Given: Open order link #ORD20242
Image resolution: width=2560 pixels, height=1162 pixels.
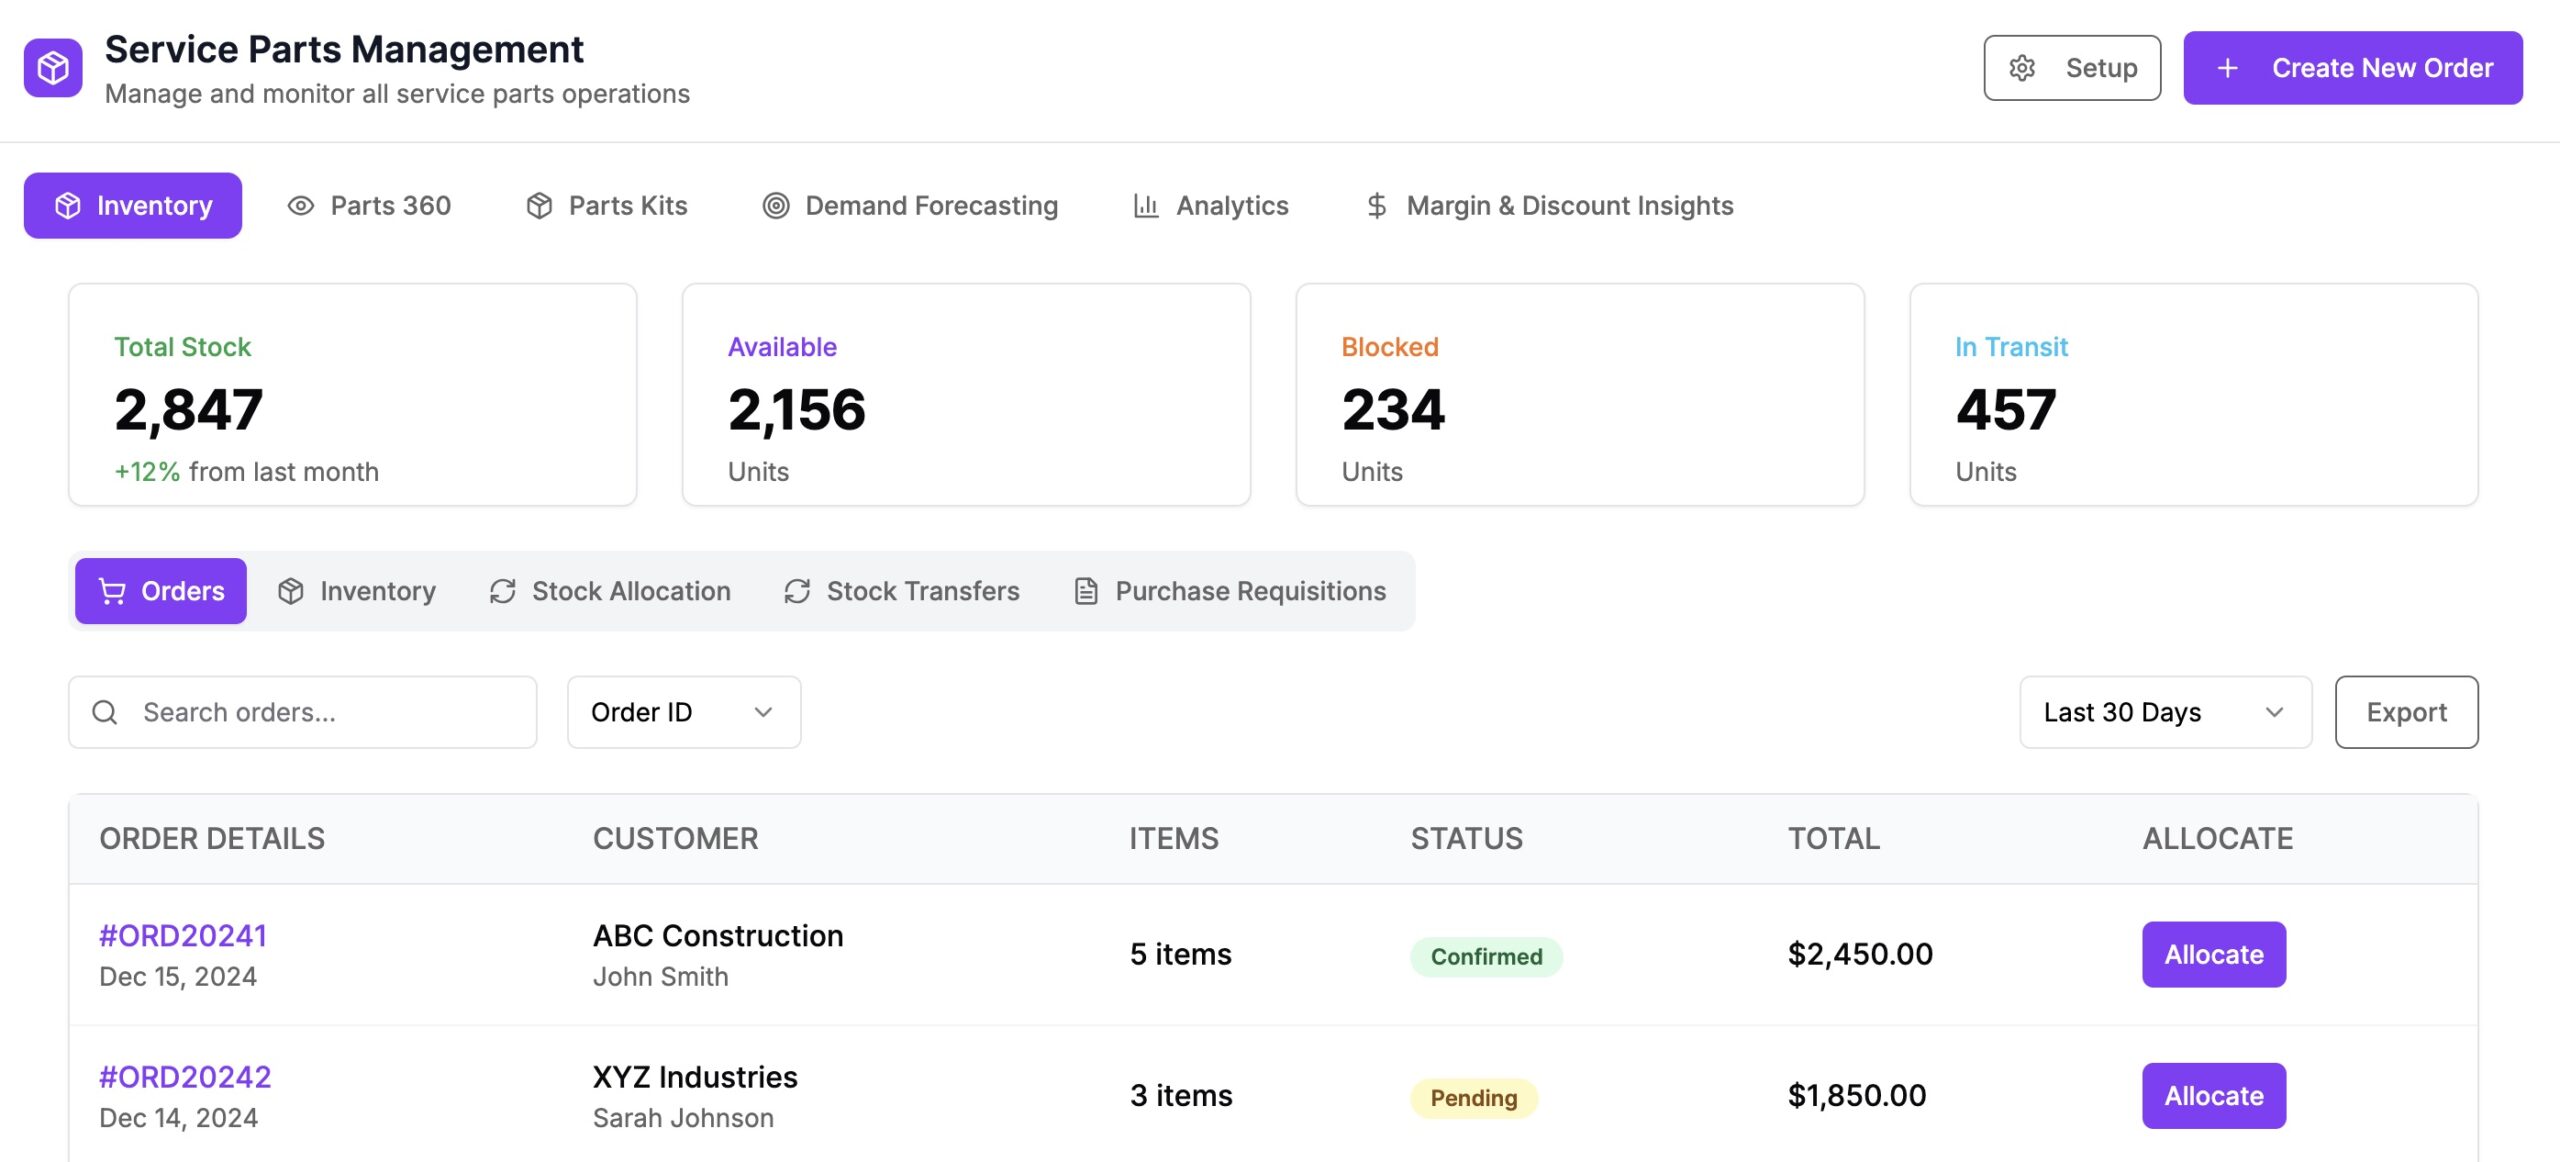Looking at the screenshot, I should [185, 1076].
